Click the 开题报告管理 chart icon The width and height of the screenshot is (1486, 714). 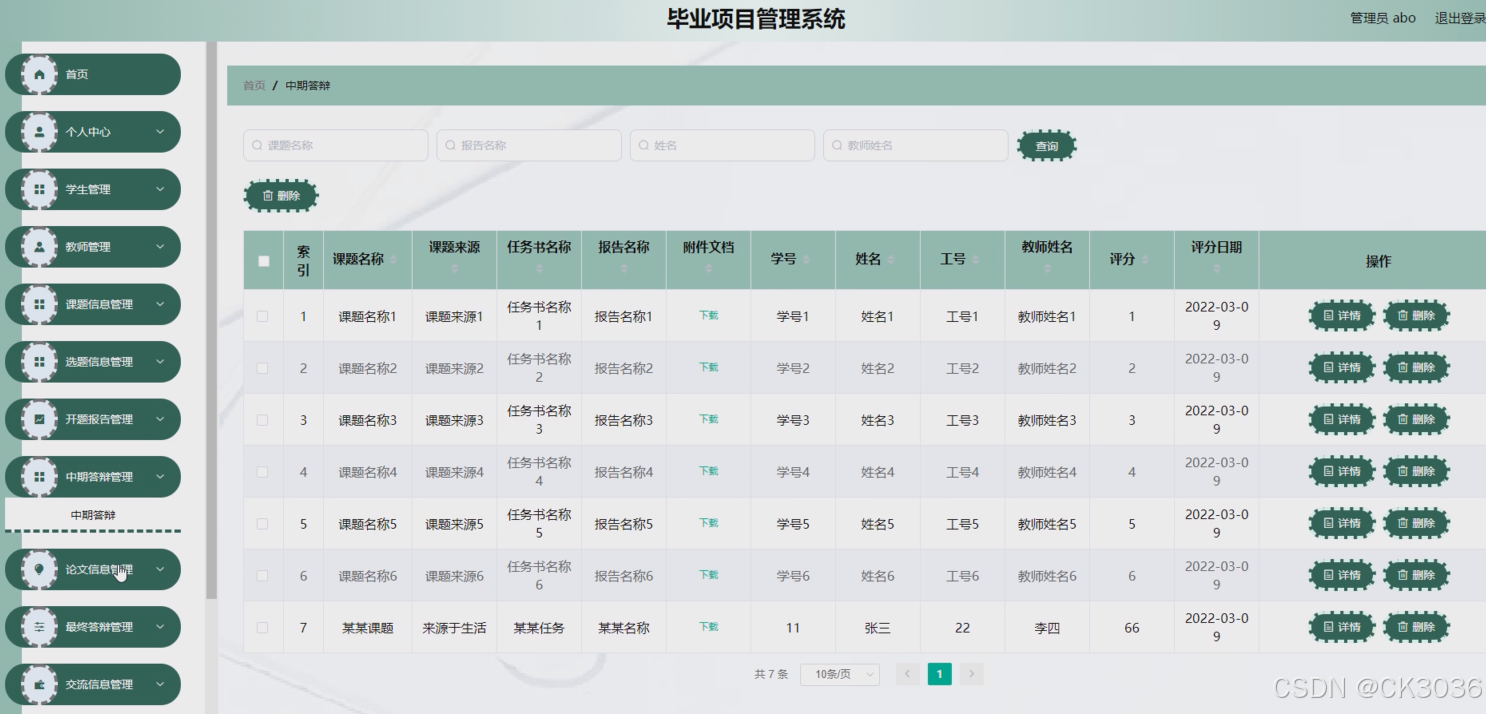click(39, 419)
